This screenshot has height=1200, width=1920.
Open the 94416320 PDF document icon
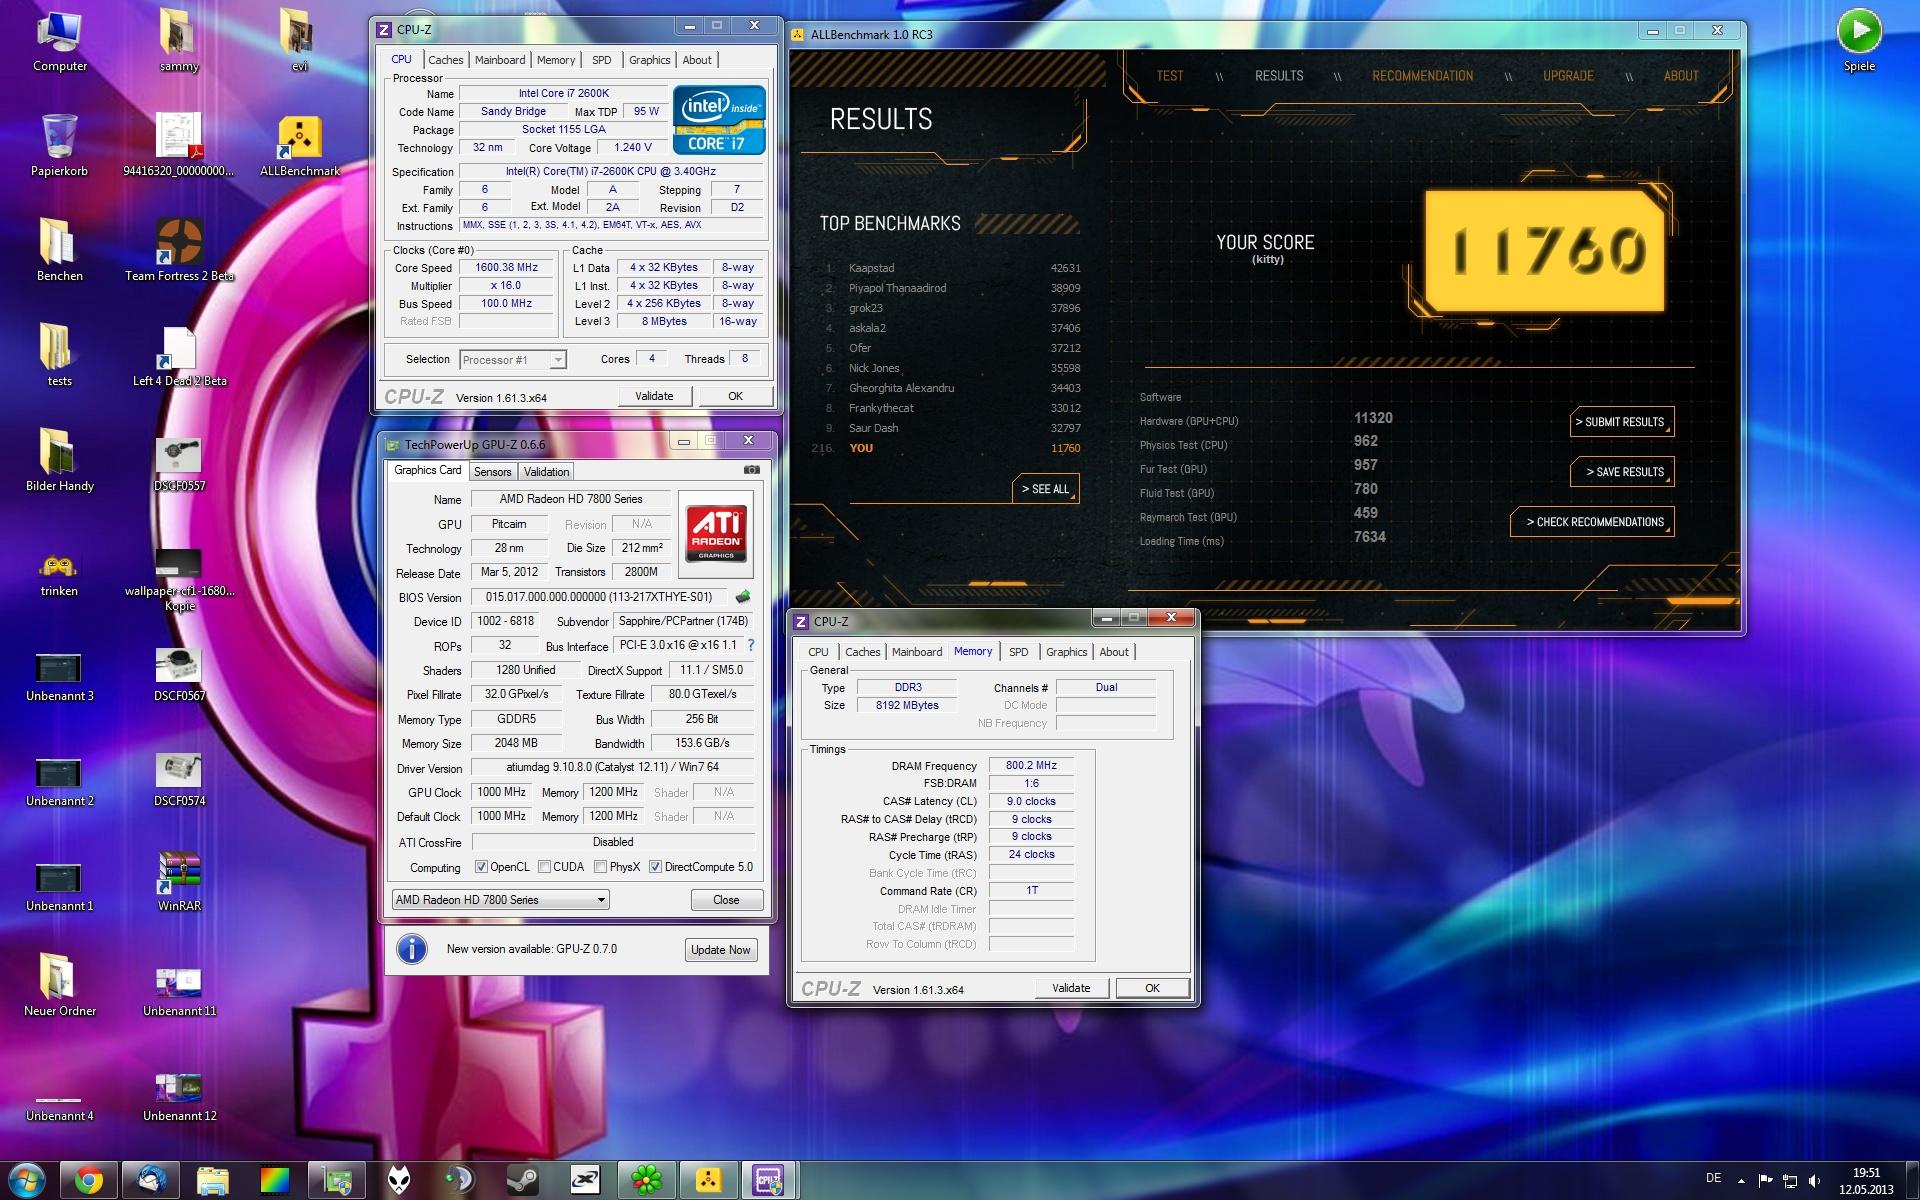[x=179, y=145]
